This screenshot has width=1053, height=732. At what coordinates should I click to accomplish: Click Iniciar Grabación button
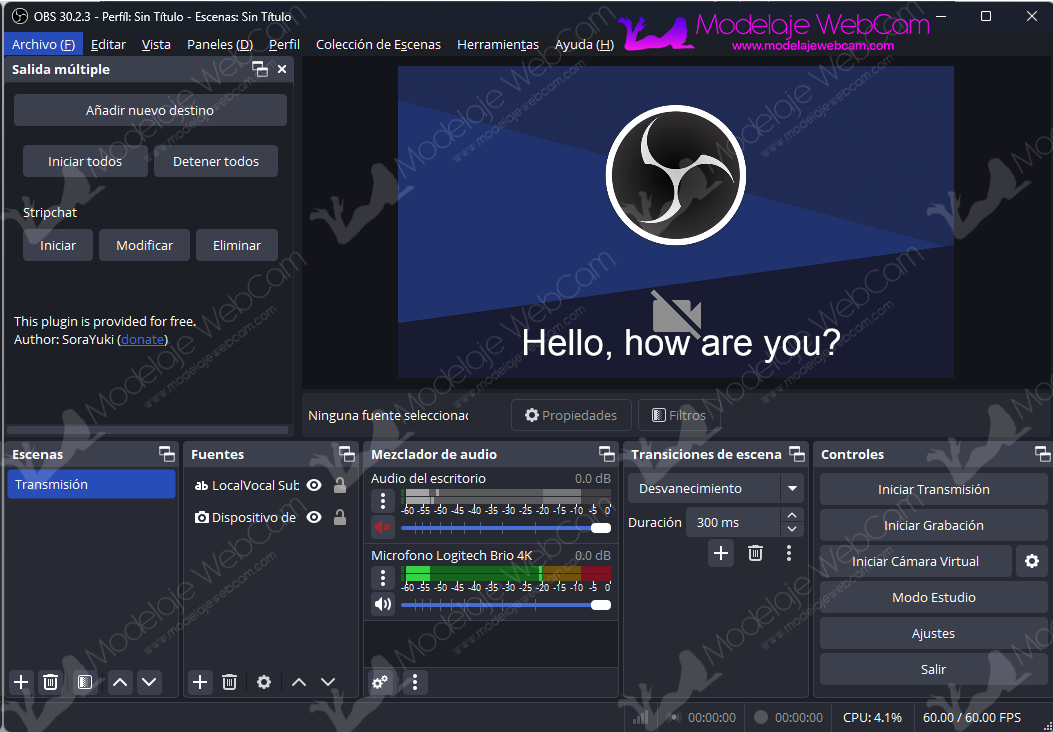(x=933, y=525)
